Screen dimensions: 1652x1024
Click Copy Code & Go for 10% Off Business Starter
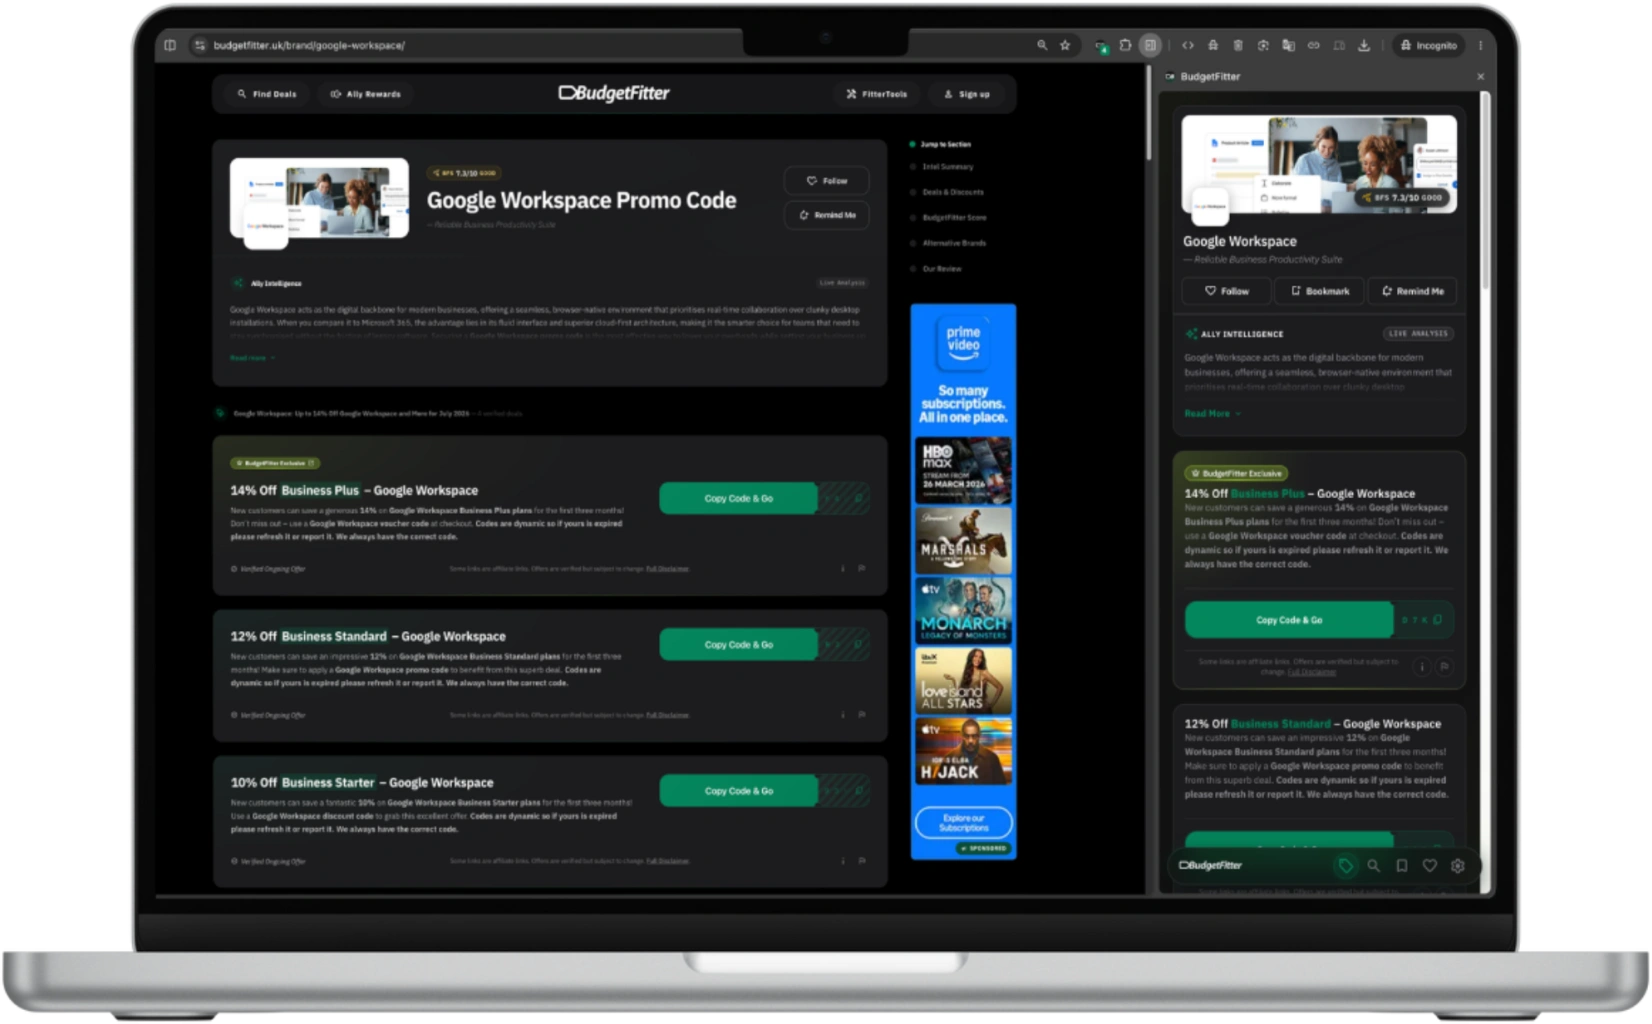click(x=738, y=791)
